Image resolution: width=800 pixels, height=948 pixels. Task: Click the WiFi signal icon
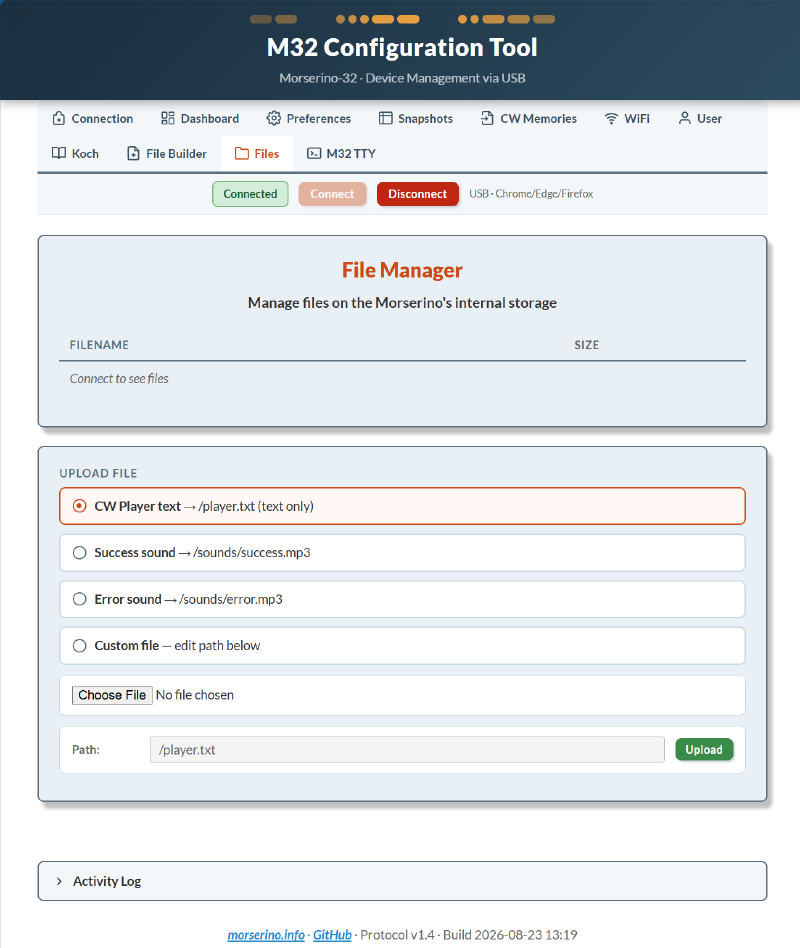[611, 118]
